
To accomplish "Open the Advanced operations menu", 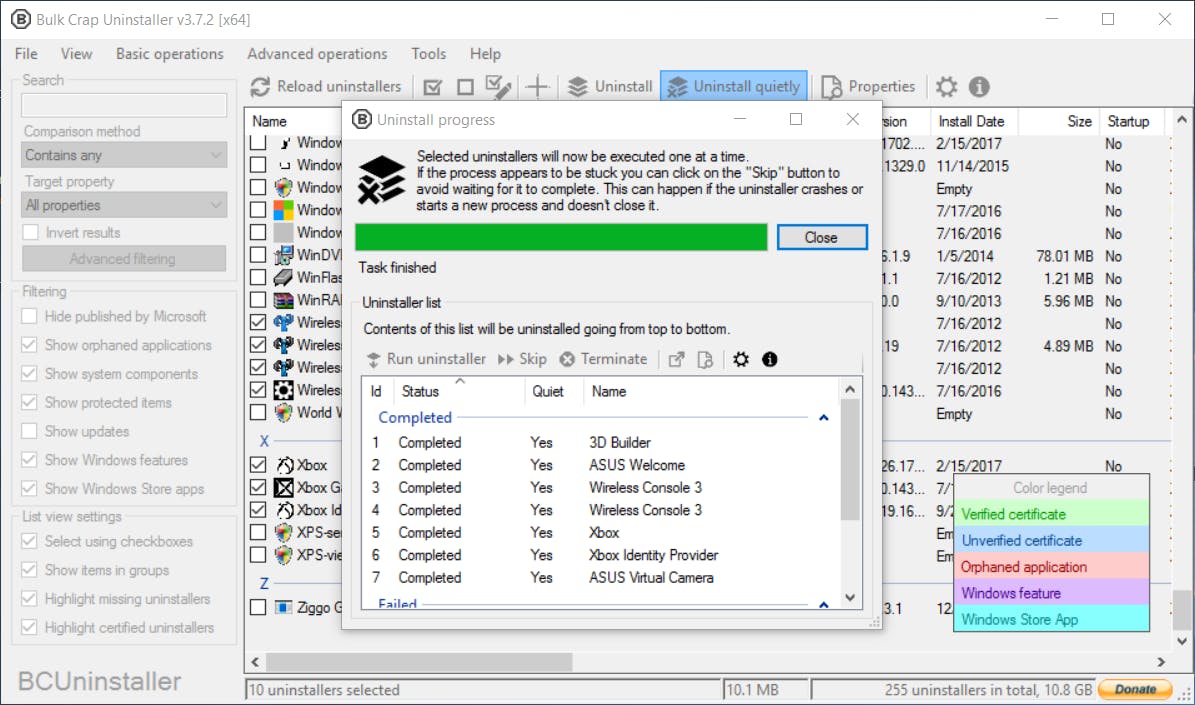I will [317, 54].
